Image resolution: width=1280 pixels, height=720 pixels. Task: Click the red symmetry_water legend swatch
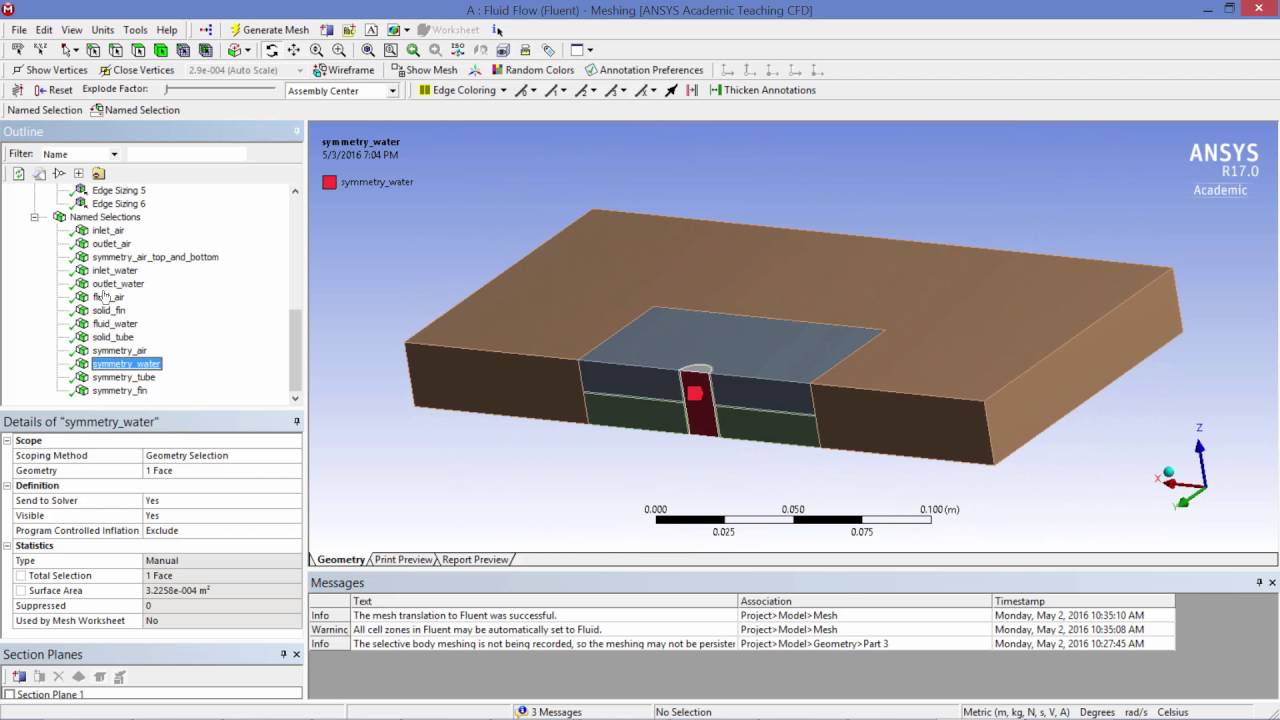click(329, 182)
